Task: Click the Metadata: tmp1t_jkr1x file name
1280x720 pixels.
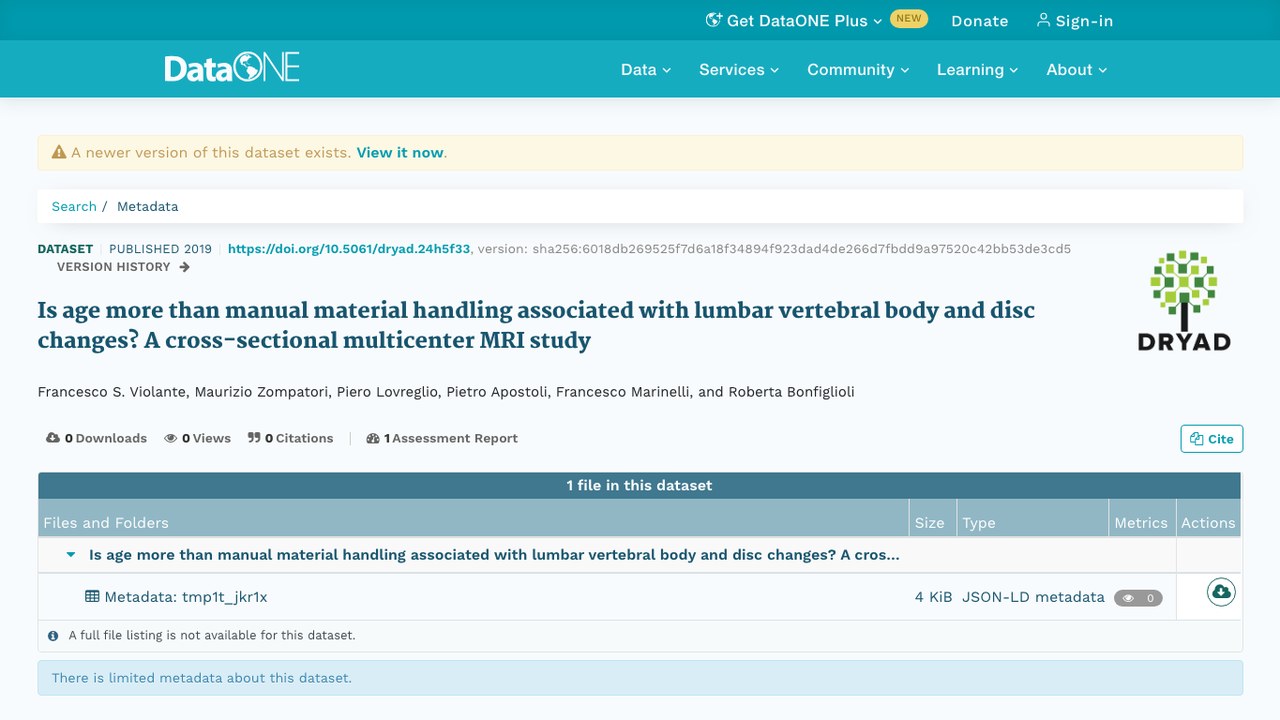Action: click(x=186, y=597)
